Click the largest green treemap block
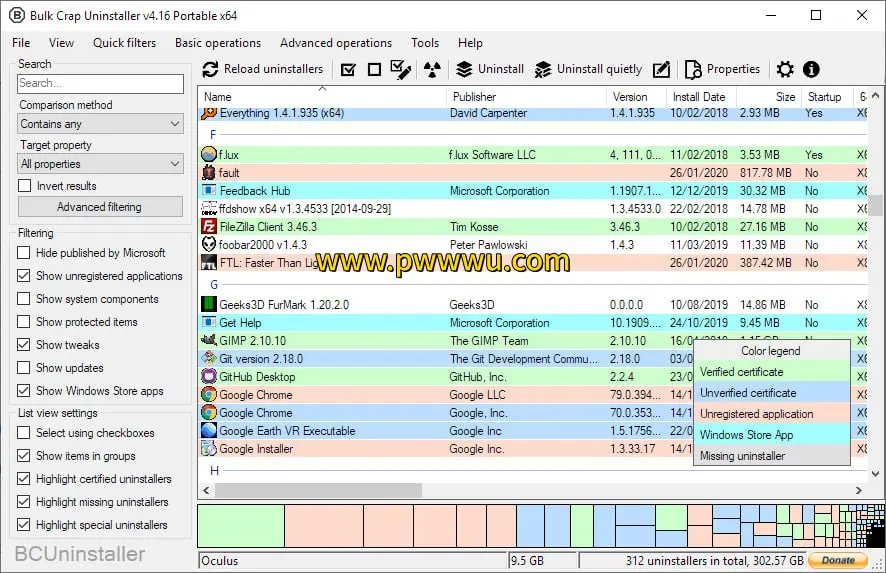The width and height of the screenshot is (886, 573). [241, 526]
